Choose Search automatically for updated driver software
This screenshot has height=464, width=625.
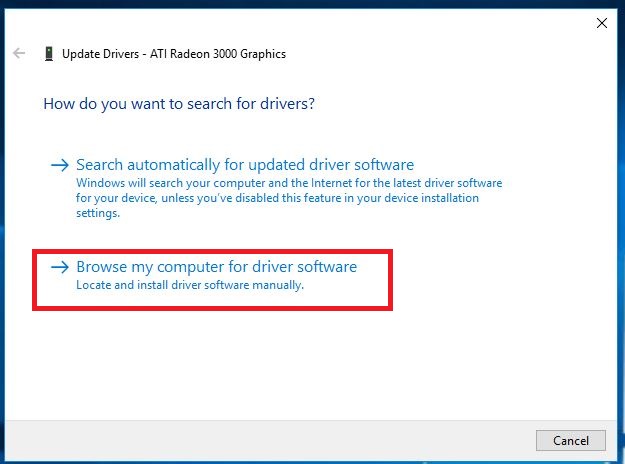point(245,165)
